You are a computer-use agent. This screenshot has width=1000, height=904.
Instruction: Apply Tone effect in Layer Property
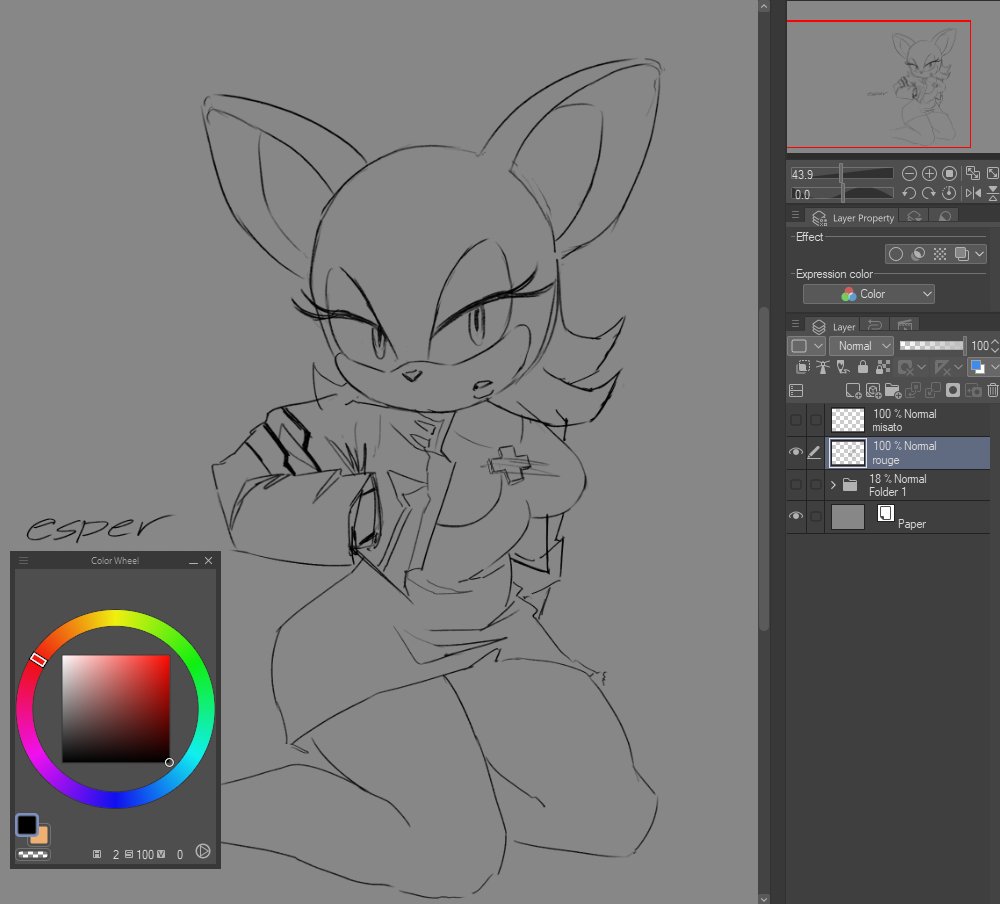(x=940, y=254)
